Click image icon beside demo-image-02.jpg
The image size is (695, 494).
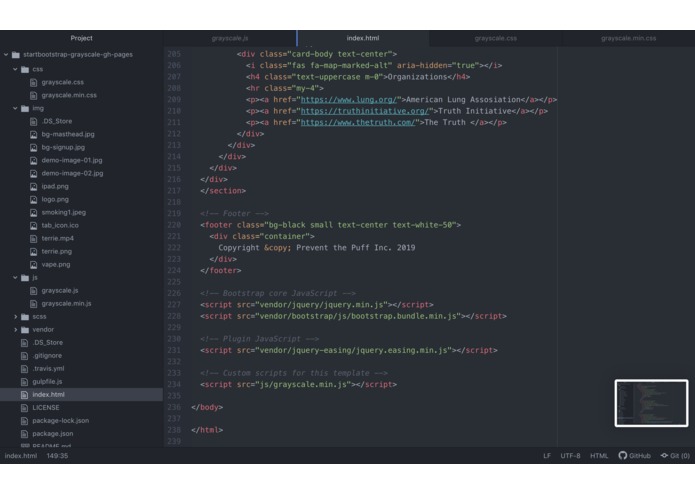pos(33,173)
